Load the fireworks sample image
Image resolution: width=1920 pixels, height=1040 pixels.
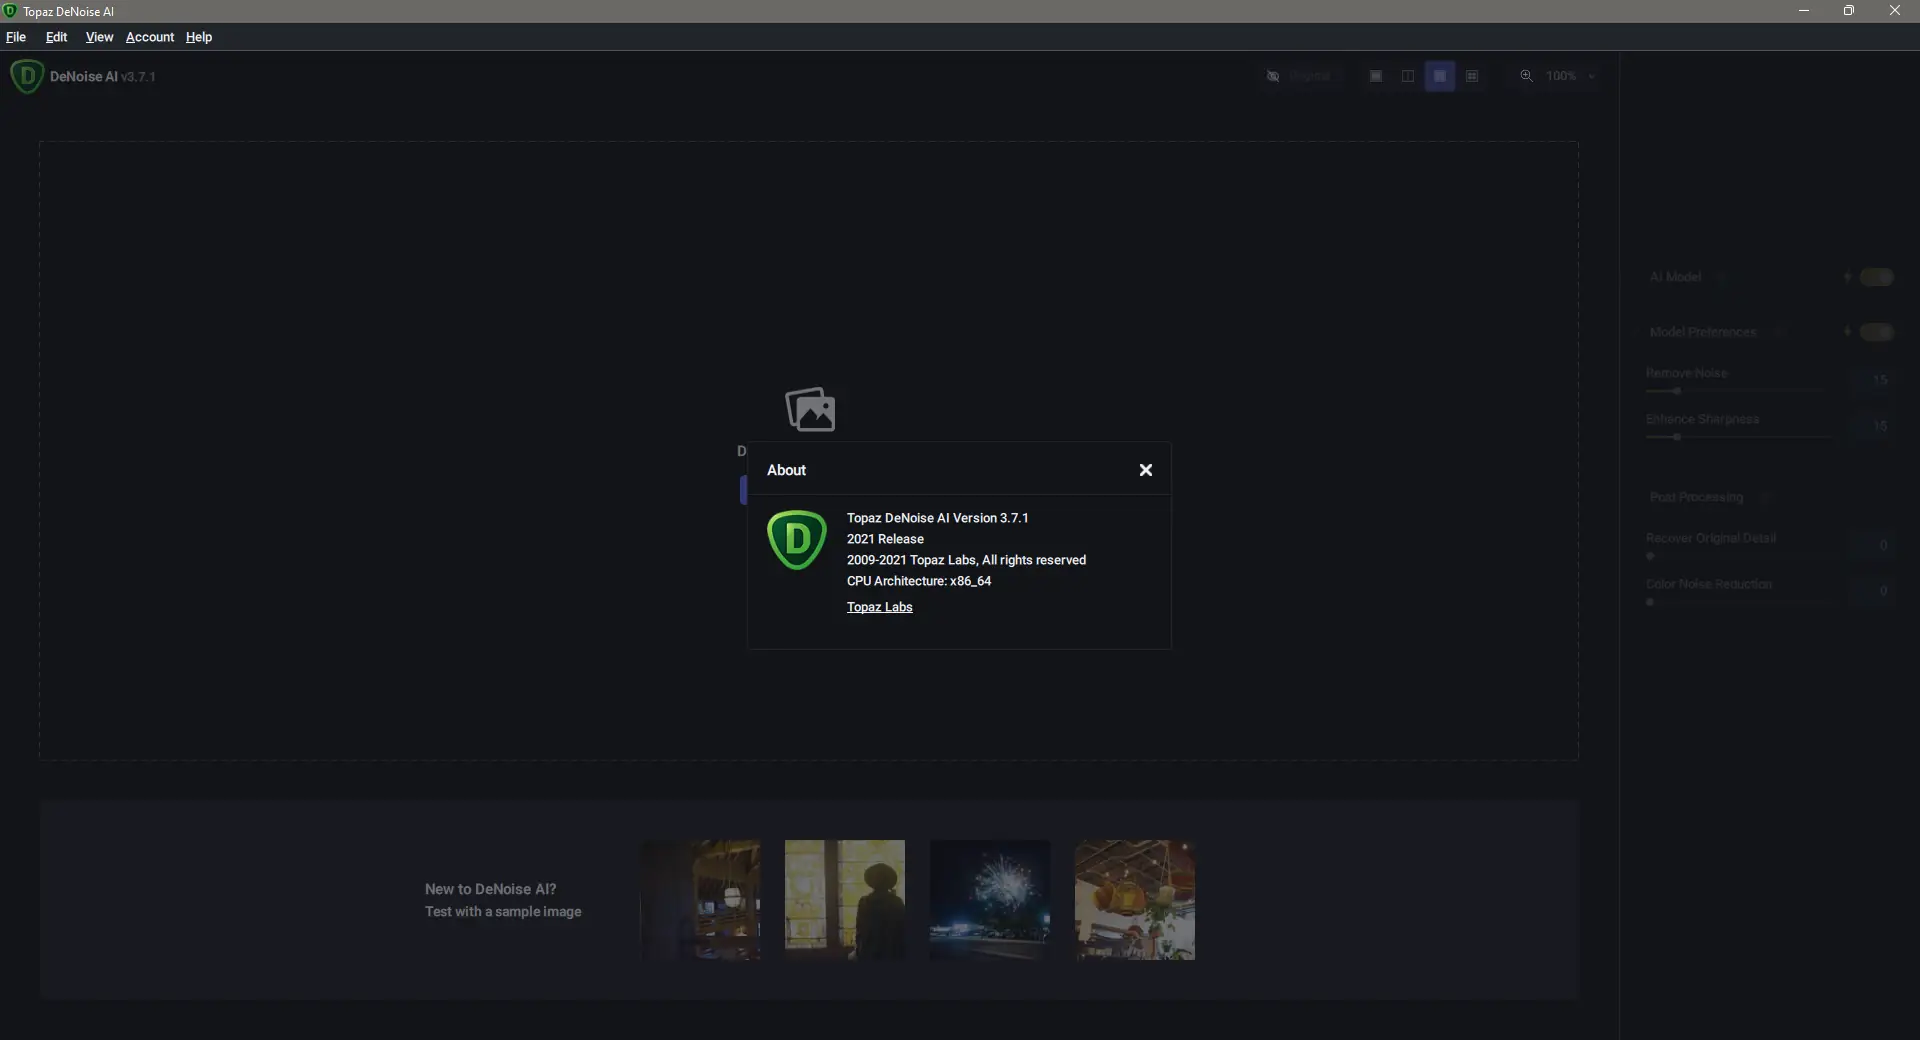[990, 900]
